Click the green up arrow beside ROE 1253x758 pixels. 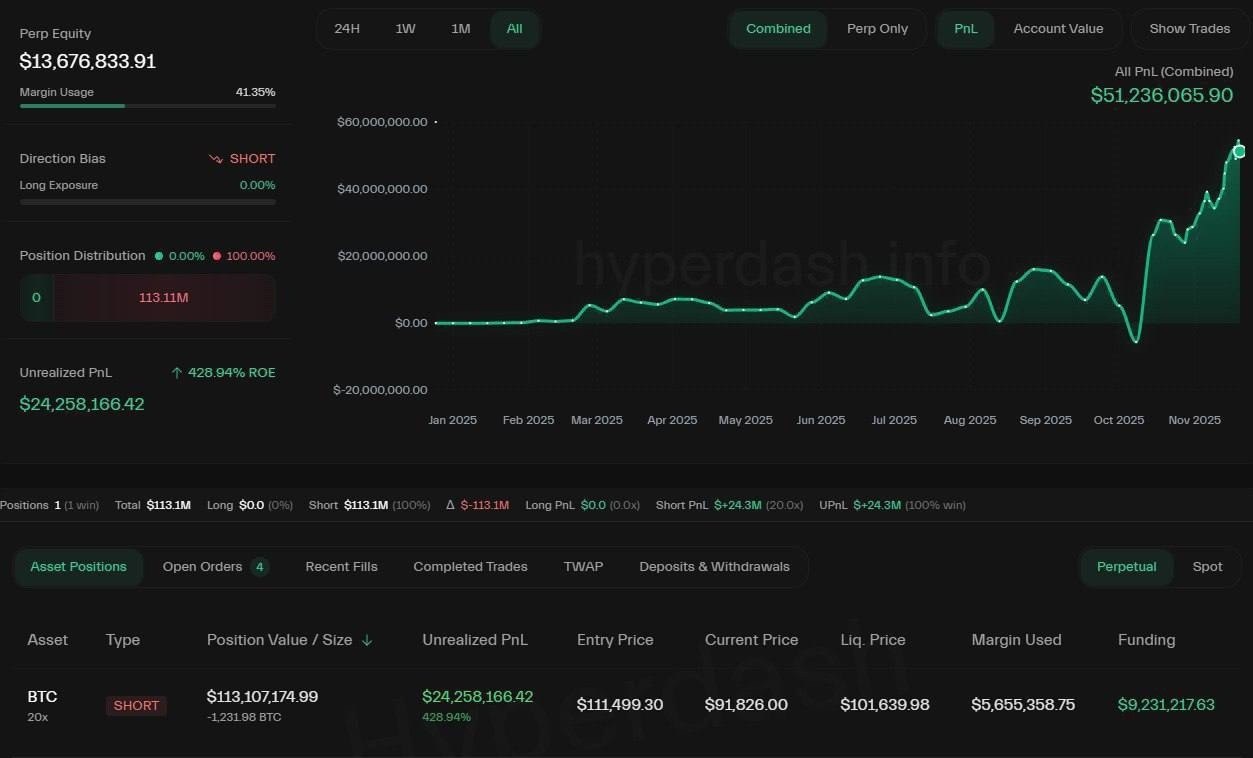tap(177, 373)
